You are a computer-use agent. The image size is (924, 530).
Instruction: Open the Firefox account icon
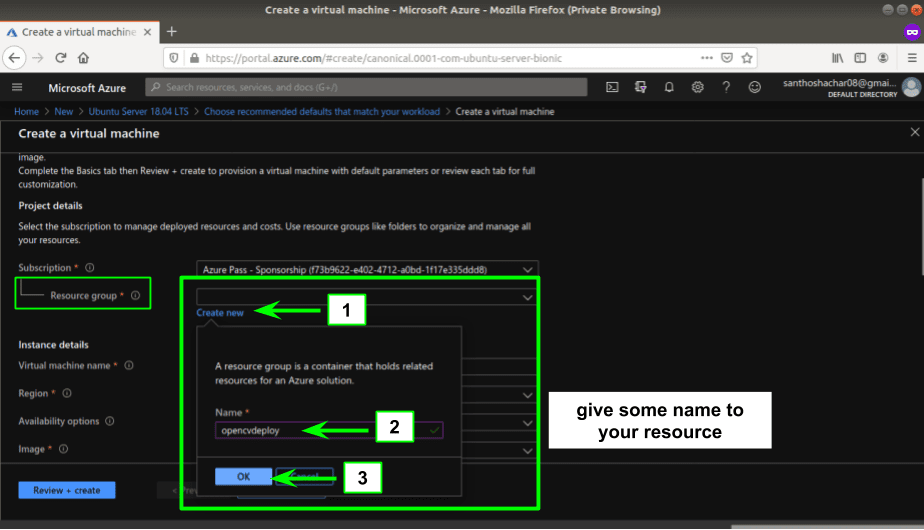883,58
